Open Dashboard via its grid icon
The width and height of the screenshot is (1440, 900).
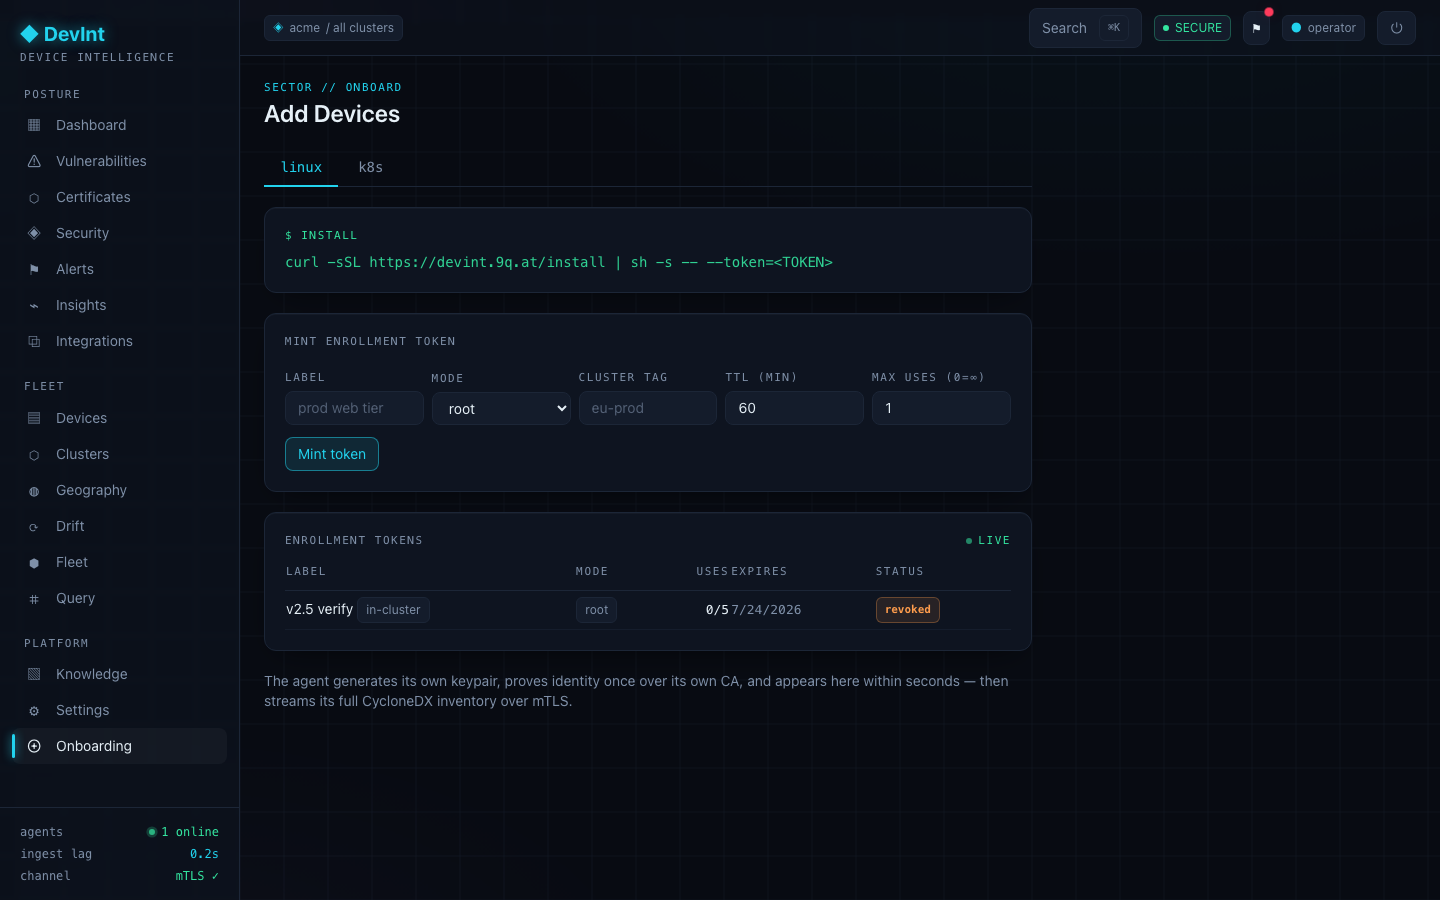34,125
